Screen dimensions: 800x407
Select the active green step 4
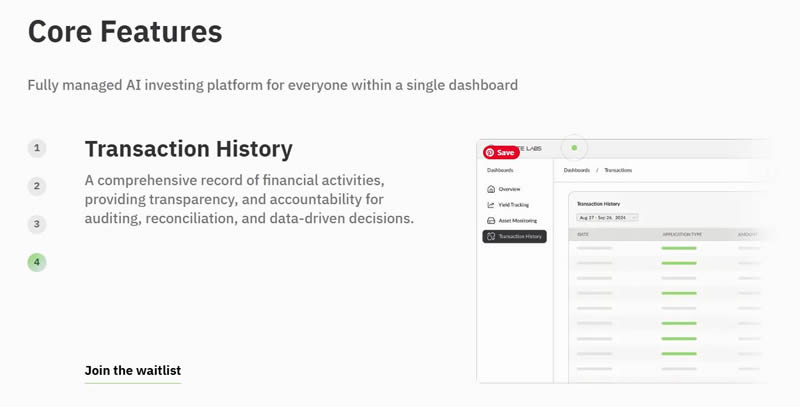click(x=37, y=262)
